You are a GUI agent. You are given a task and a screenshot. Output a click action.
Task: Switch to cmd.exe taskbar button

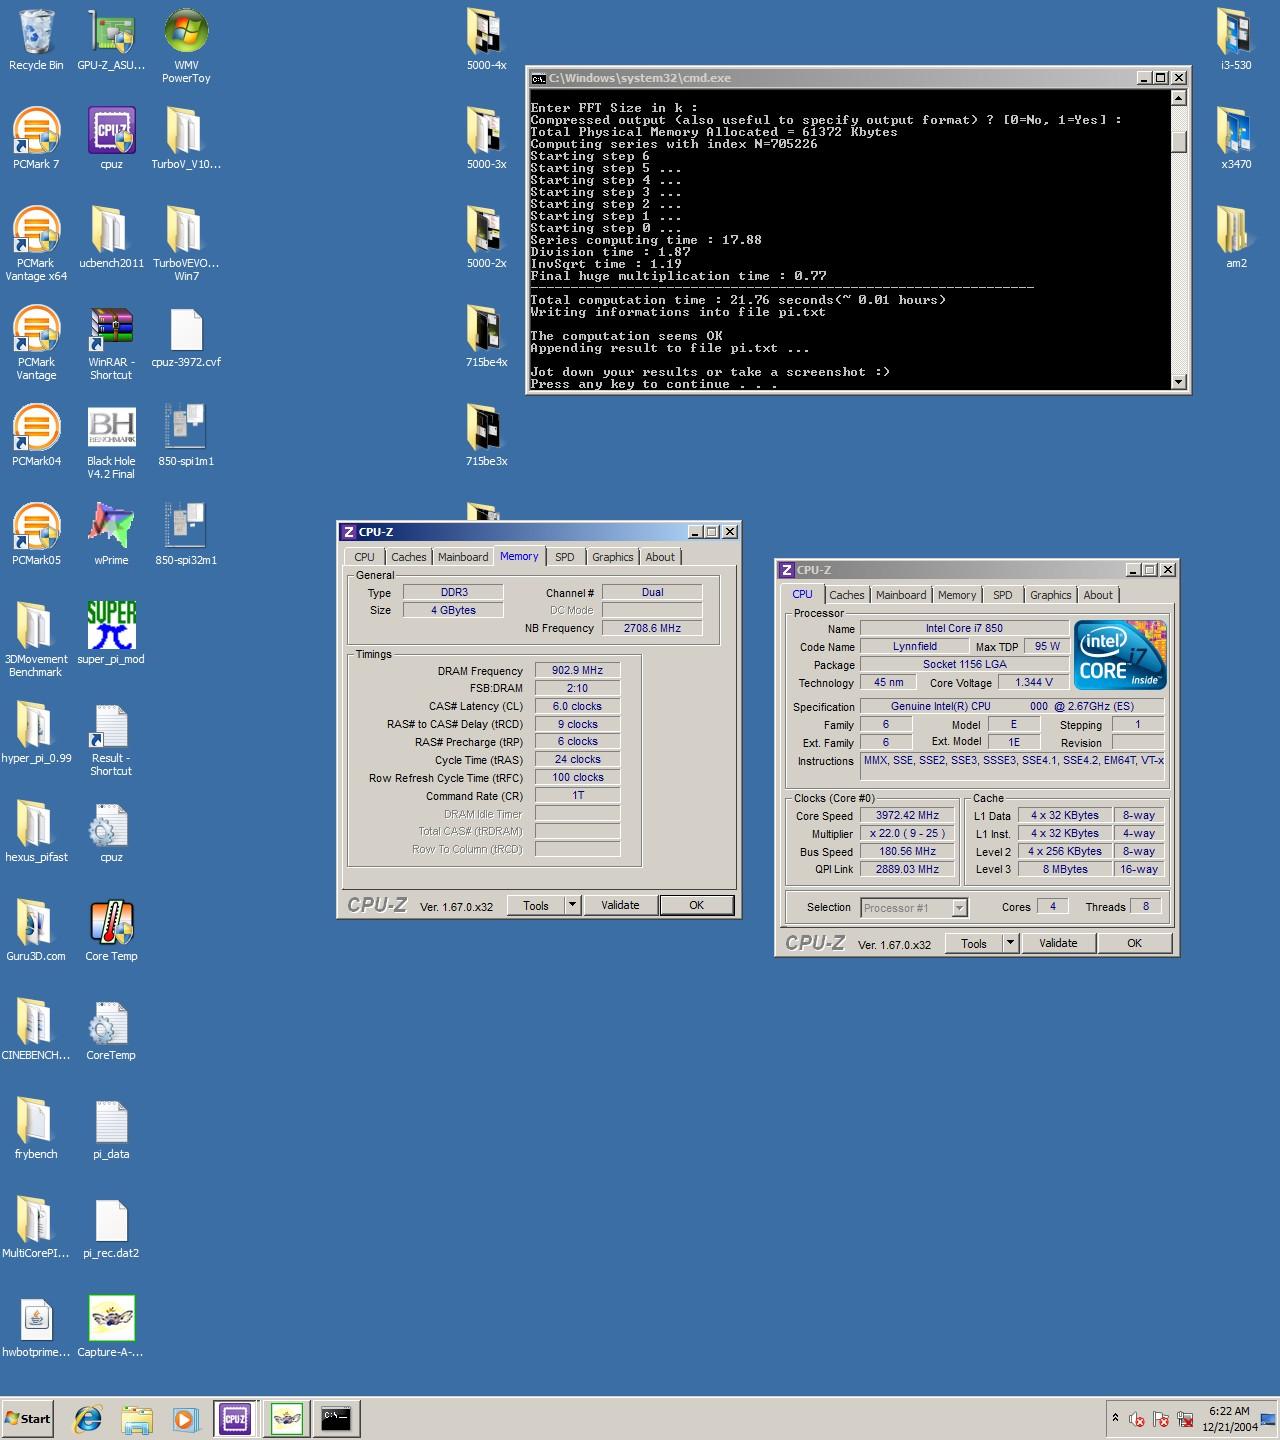tap(335, 1418)
